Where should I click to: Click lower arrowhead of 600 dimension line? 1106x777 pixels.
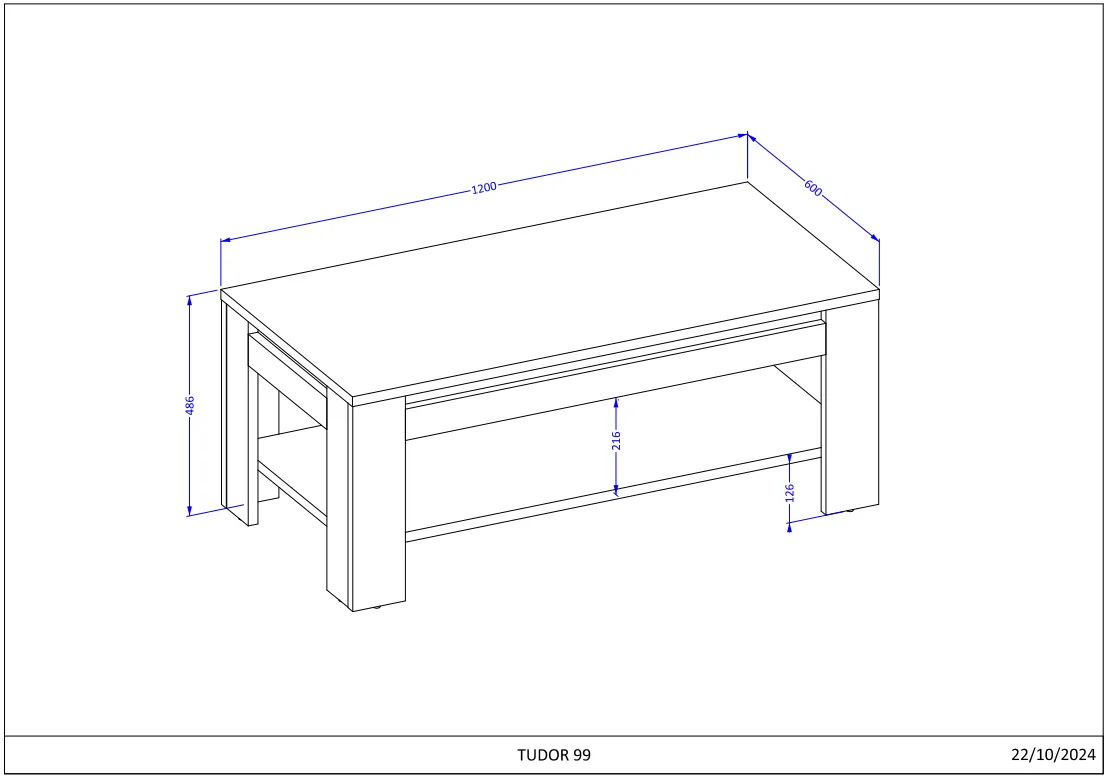click(875, 238)
